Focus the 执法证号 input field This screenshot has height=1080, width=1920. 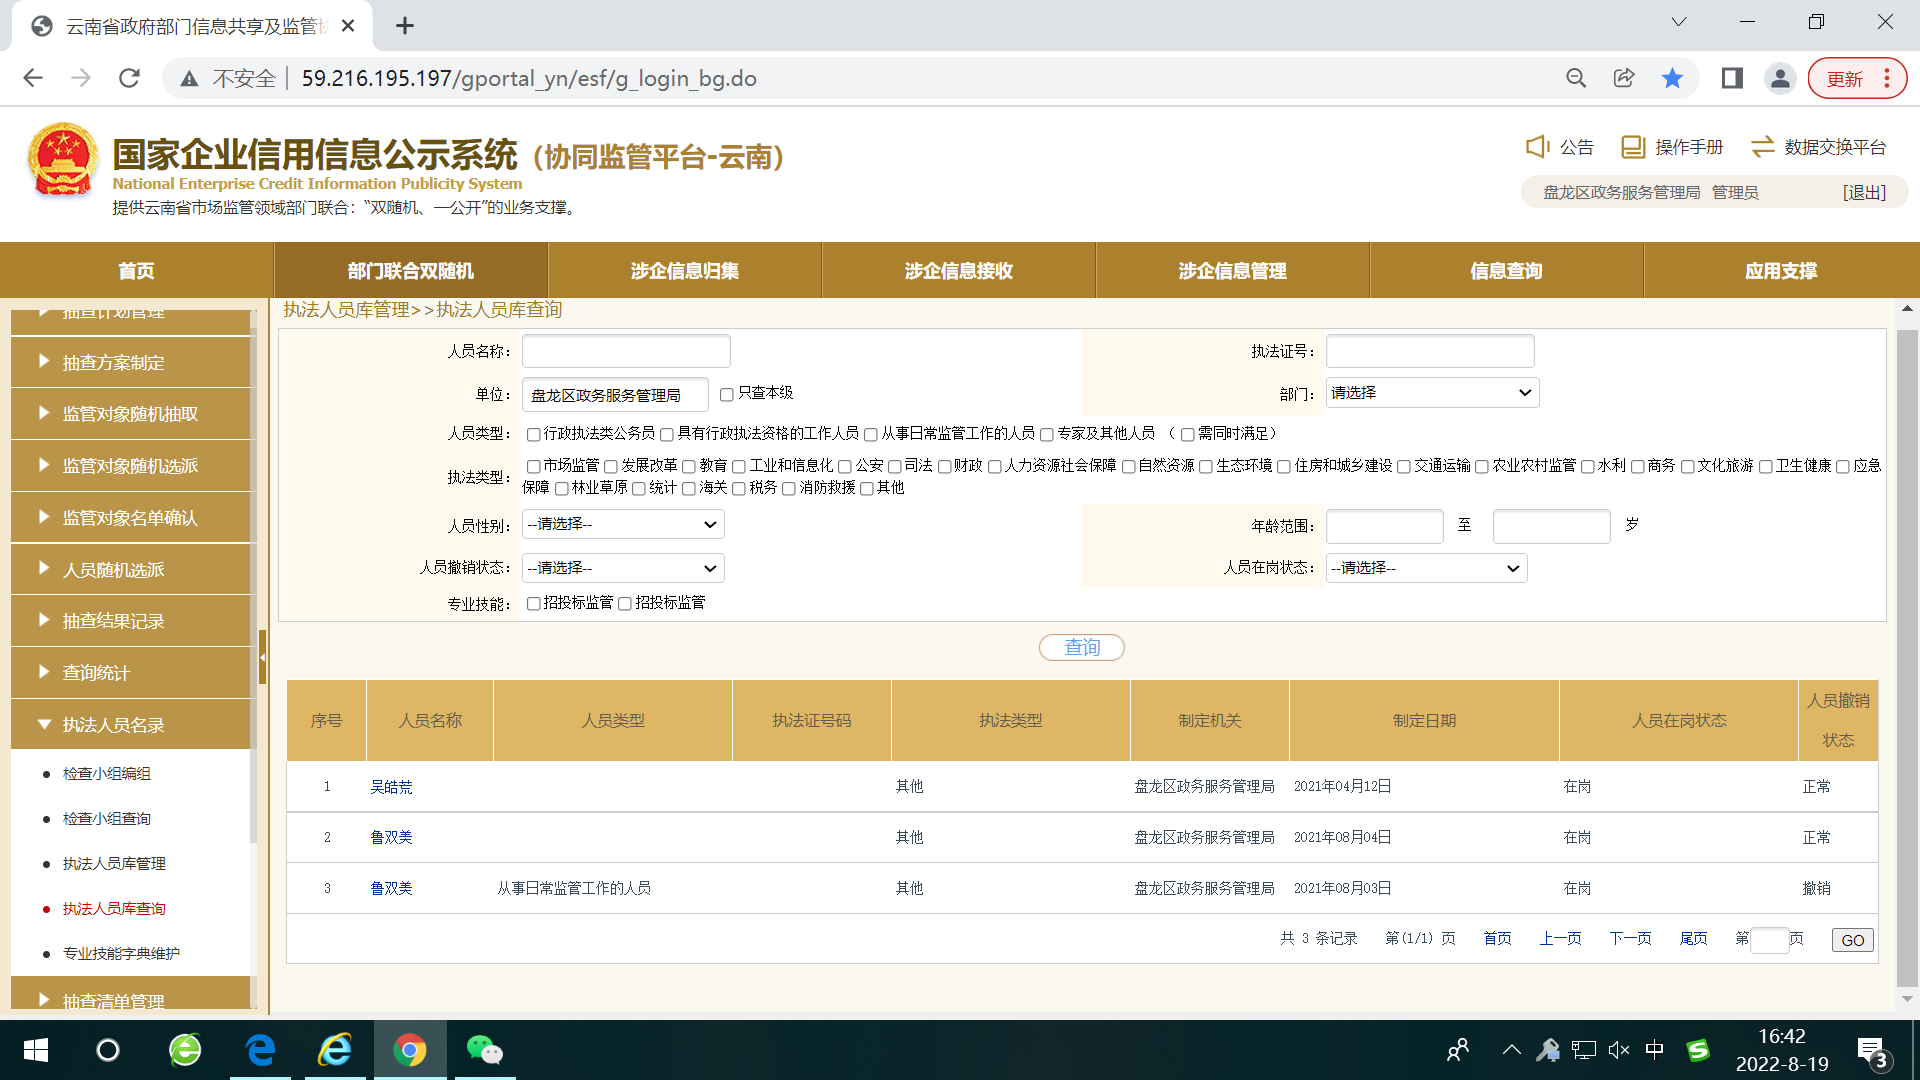(1430, 351)
